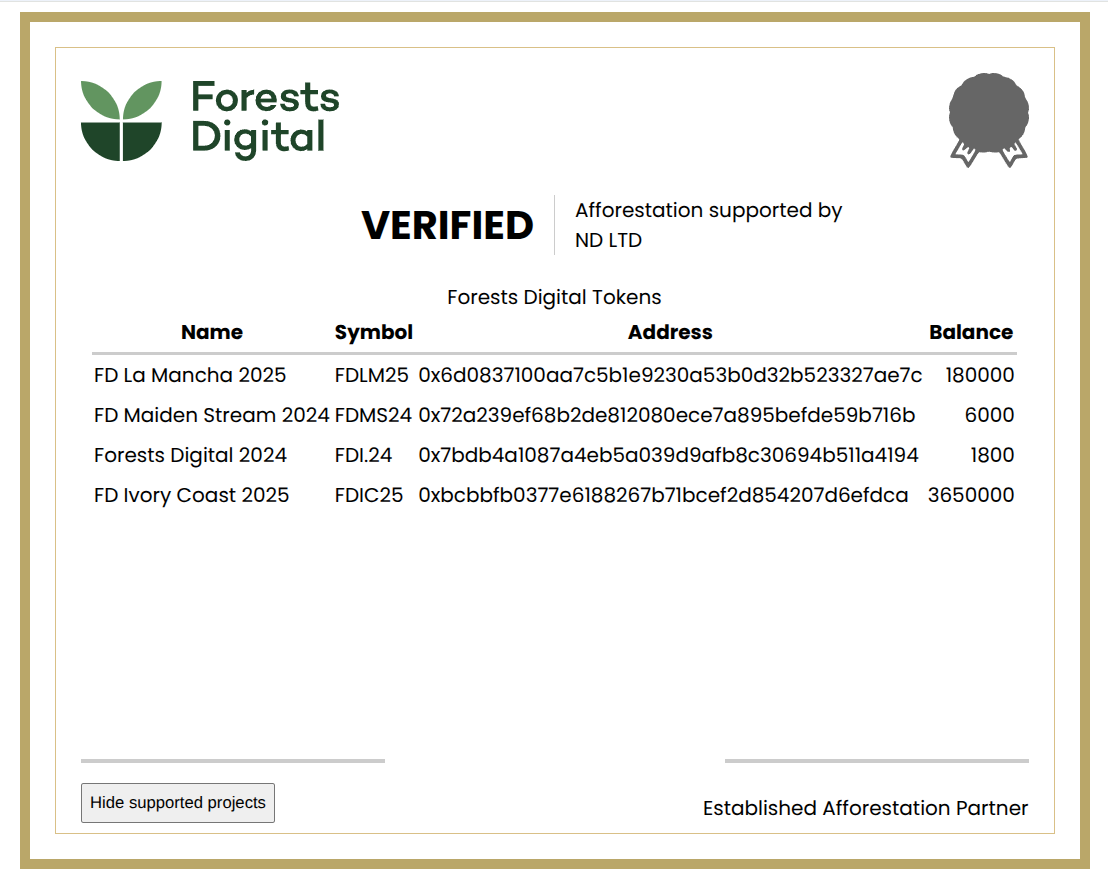Viewport: 1108px width, 880px height.
Task: Click the Forests Digital Tokens table title
Action: 554,297
